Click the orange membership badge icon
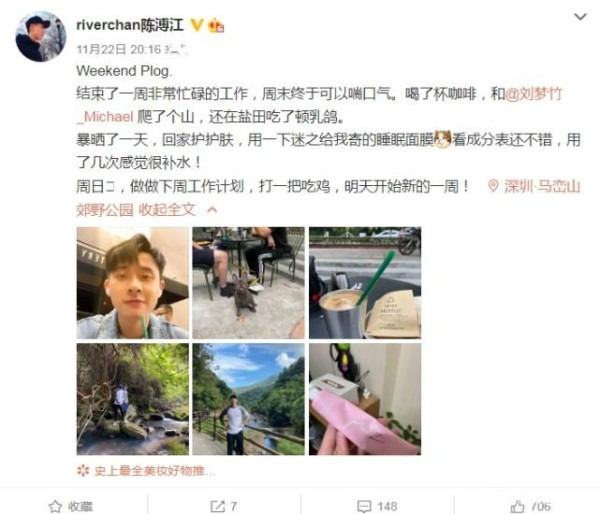This screenshot has height=514, width=600. coord(216,25)
